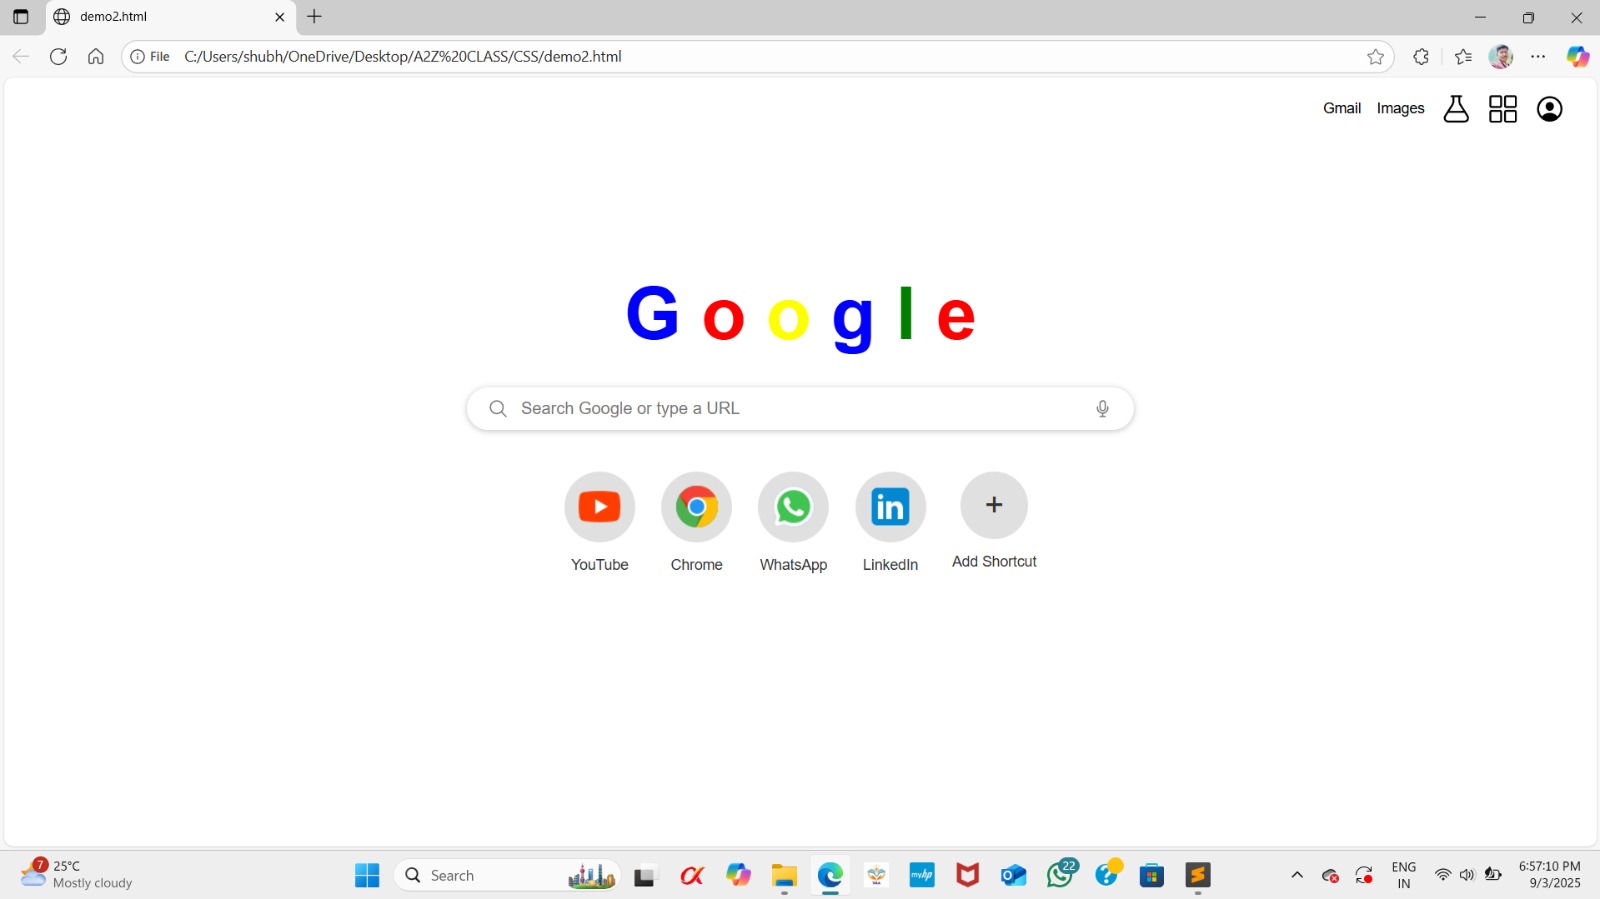
Task: Click the microphone voice search icon
Action: 1102,409
